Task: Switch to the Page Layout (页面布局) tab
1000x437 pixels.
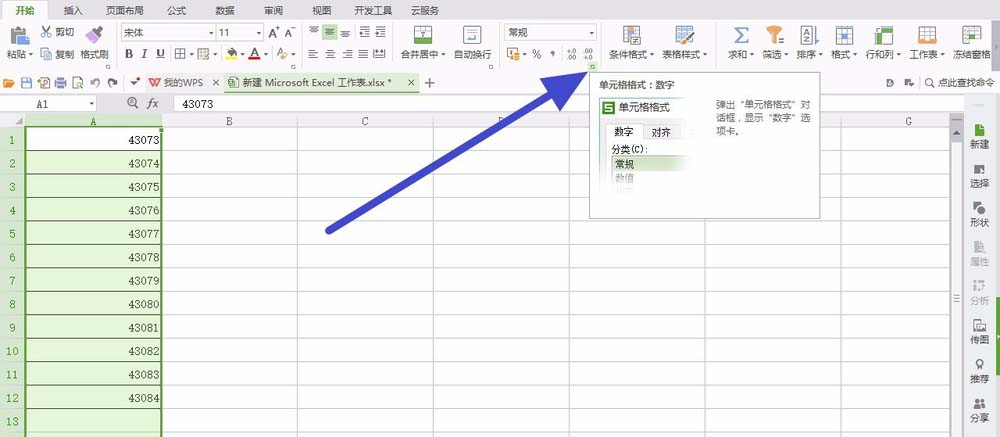Action: (x=124, y=10)
